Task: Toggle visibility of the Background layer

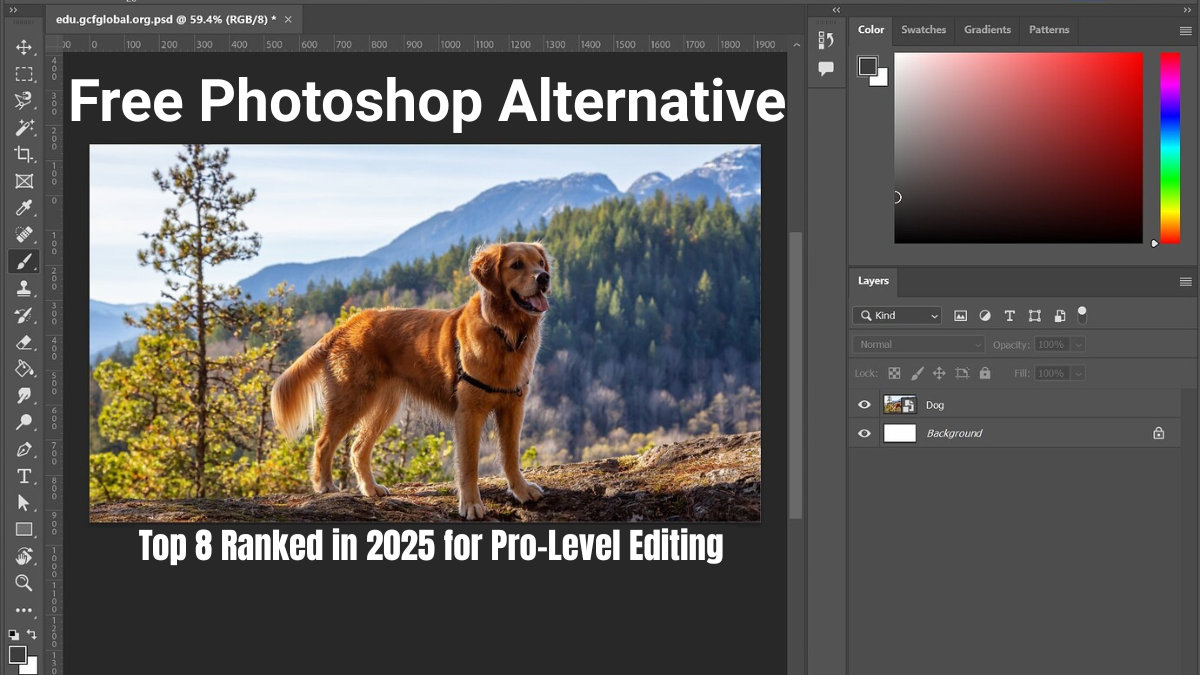Action: coord(863,433)
